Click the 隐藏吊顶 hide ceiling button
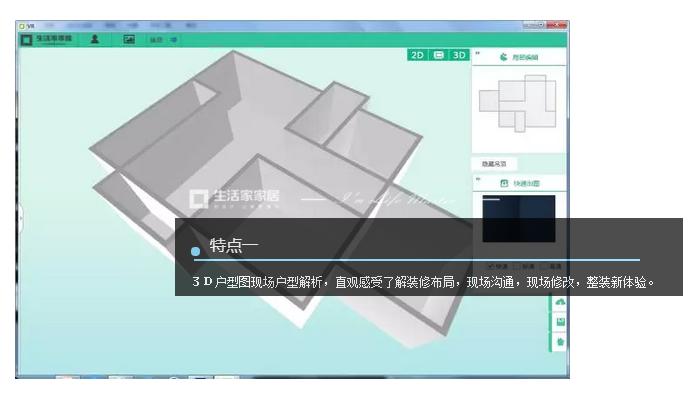The width and height of the screenshot is (700, 400). [x=494, y=164]
